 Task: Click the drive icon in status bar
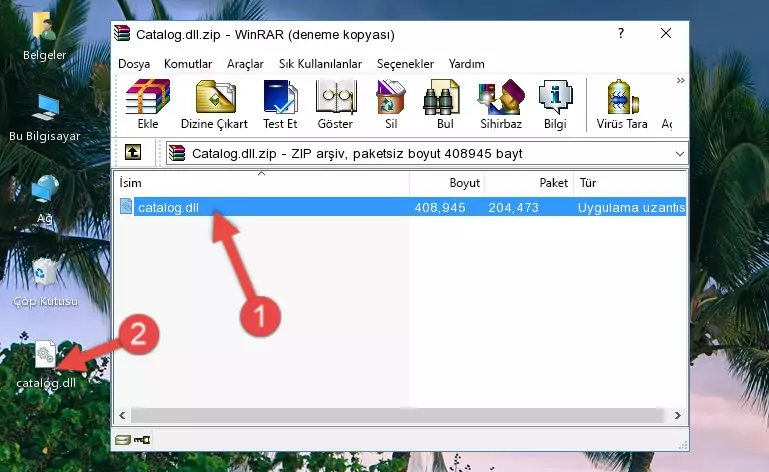[x=123, y=440]
